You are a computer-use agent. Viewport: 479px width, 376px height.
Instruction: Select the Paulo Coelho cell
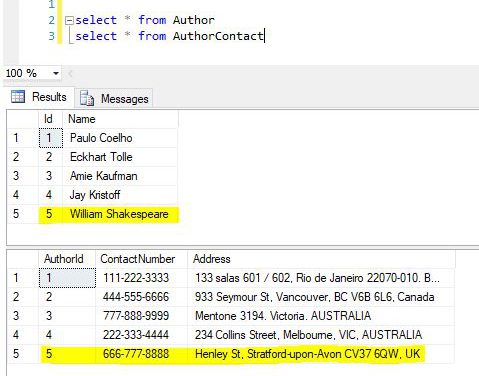point(120,138)
